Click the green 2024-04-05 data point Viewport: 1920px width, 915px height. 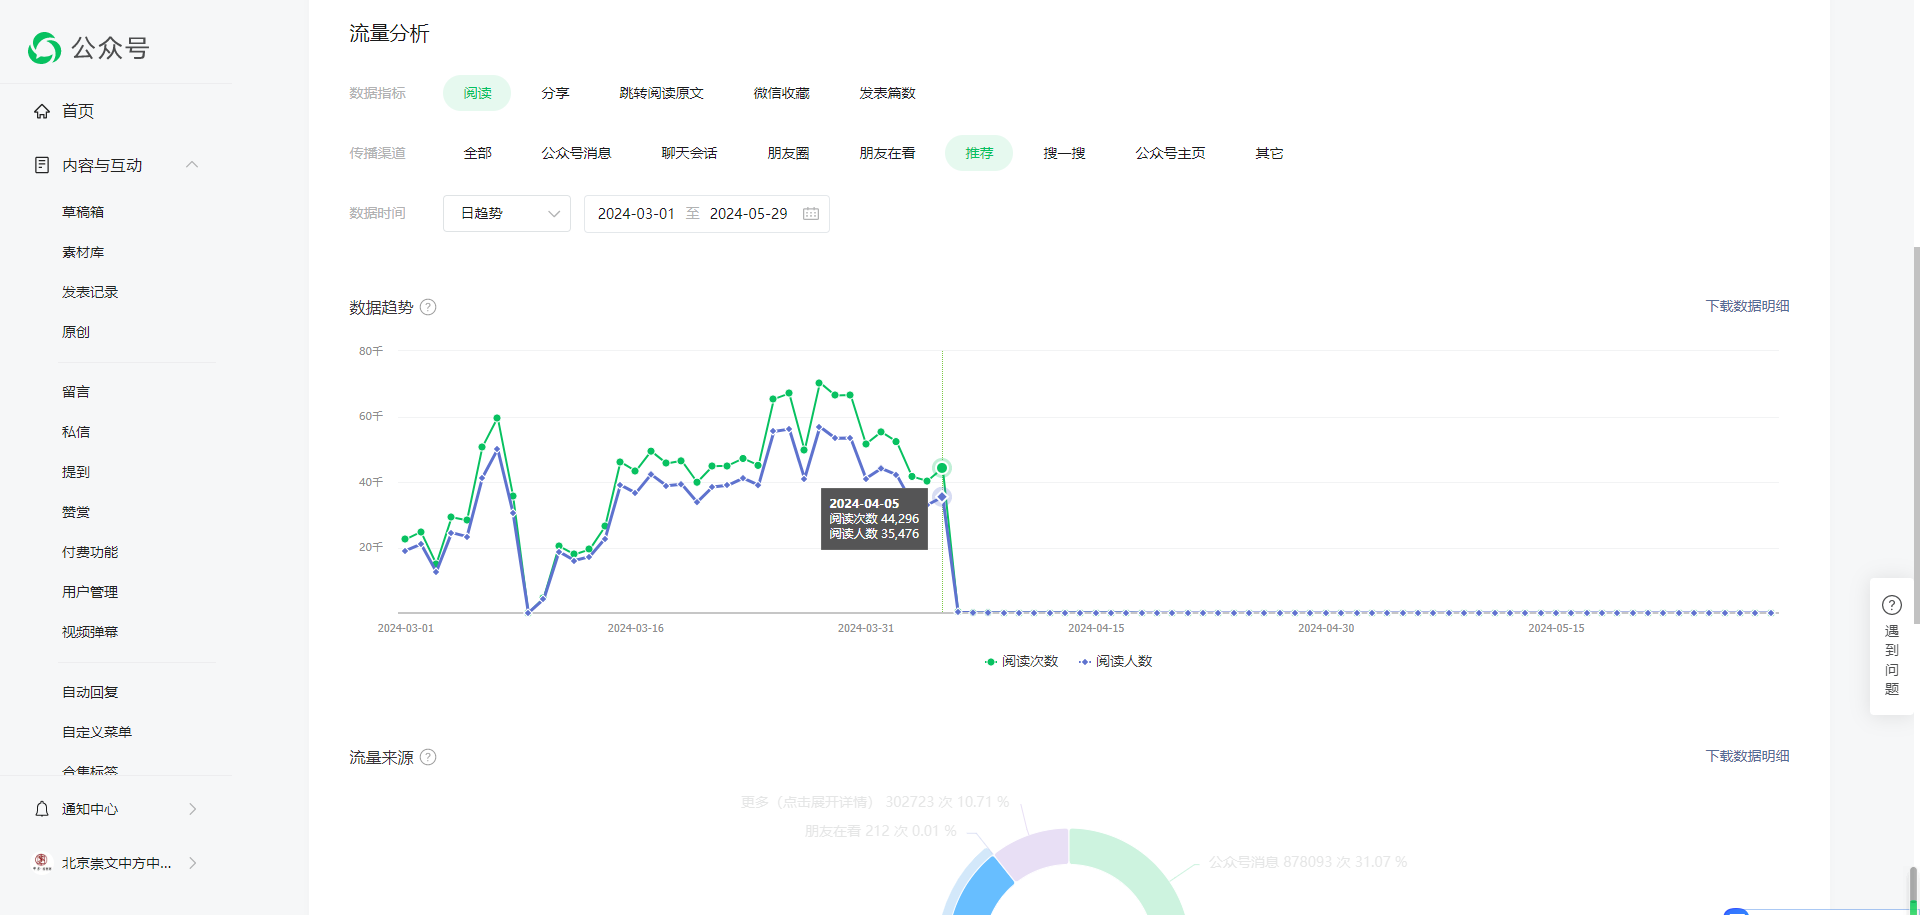(942, 468)
